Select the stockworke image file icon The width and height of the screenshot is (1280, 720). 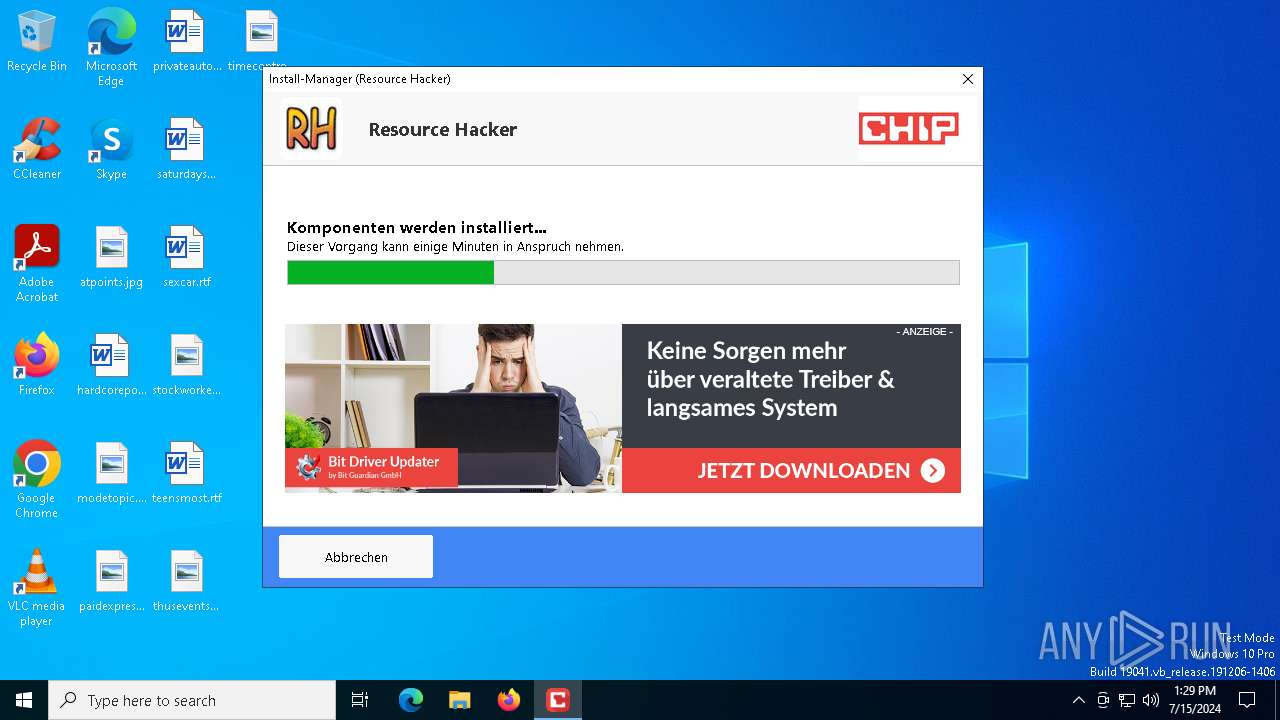click(186, 365)
